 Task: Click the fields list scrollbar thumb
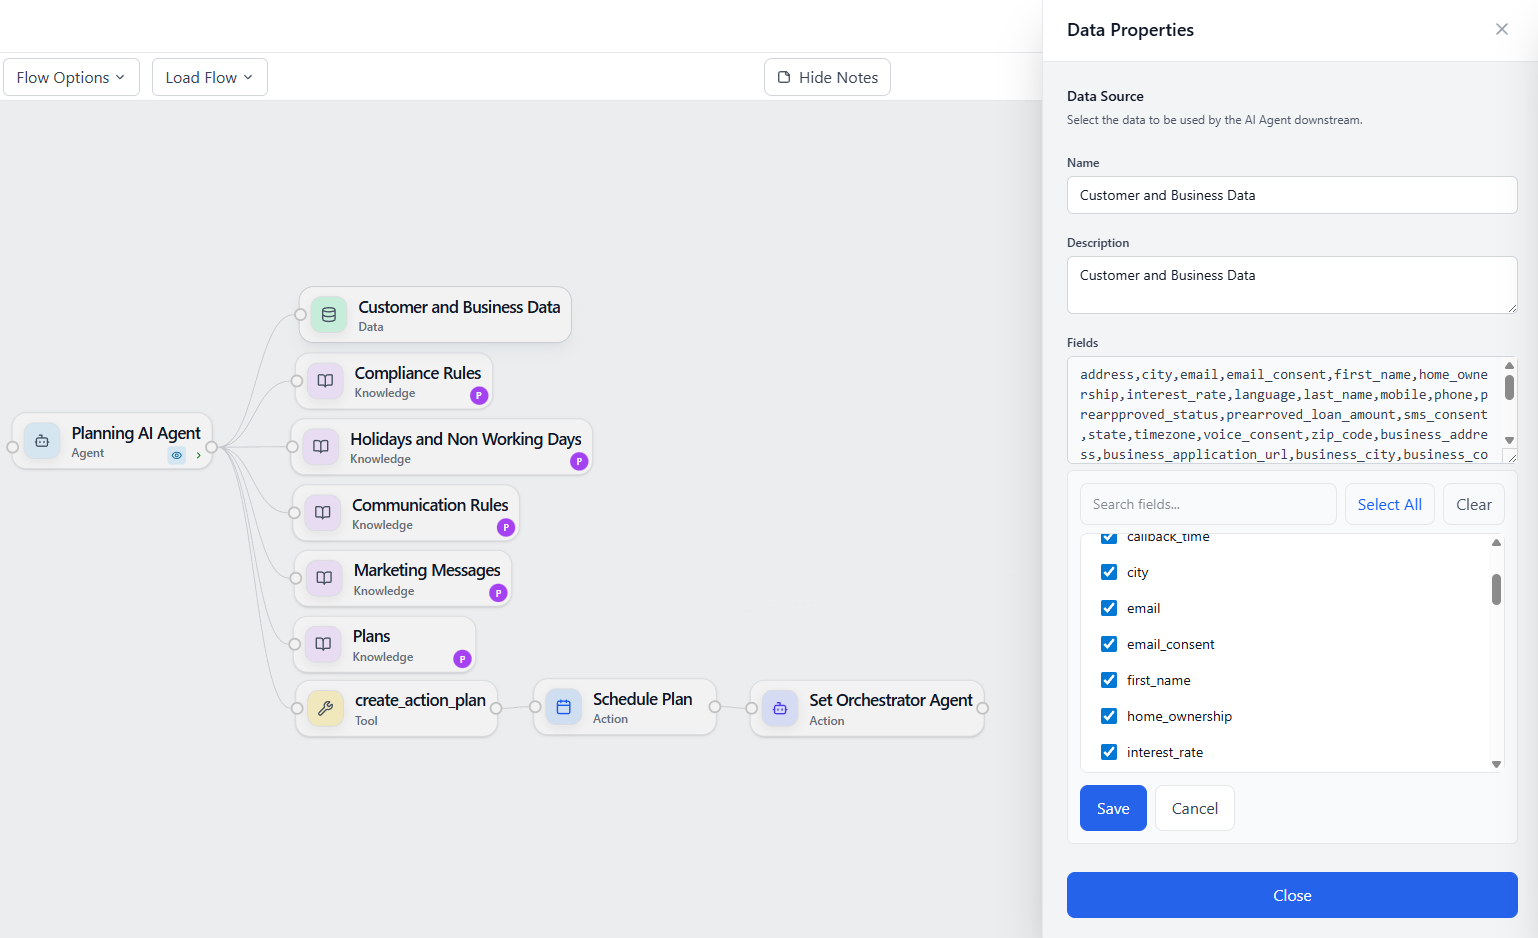(1496, 589)
